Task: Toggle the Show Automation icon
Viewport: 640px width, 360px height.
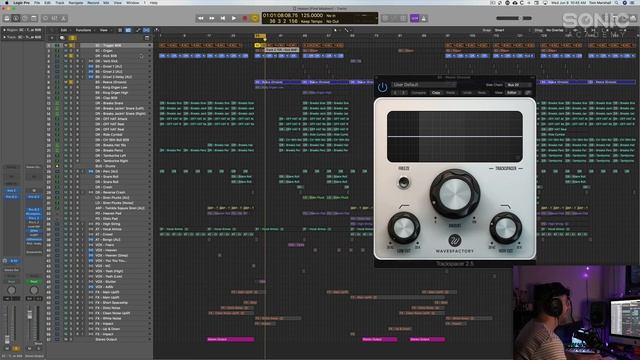Action: click(138, 30)
